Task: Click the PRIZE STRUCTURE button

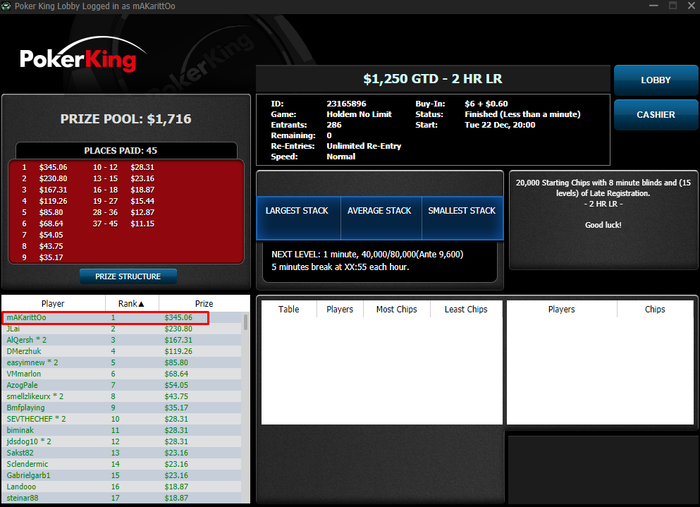Action: tap(128, 277)
